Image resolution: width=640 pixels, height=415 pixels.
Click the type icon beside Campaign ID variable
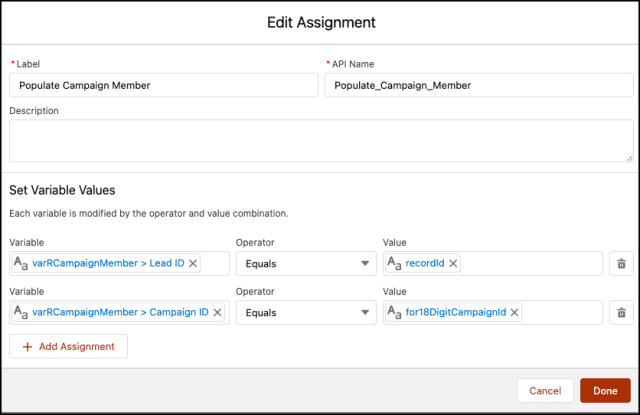click(x=21, y=312)
